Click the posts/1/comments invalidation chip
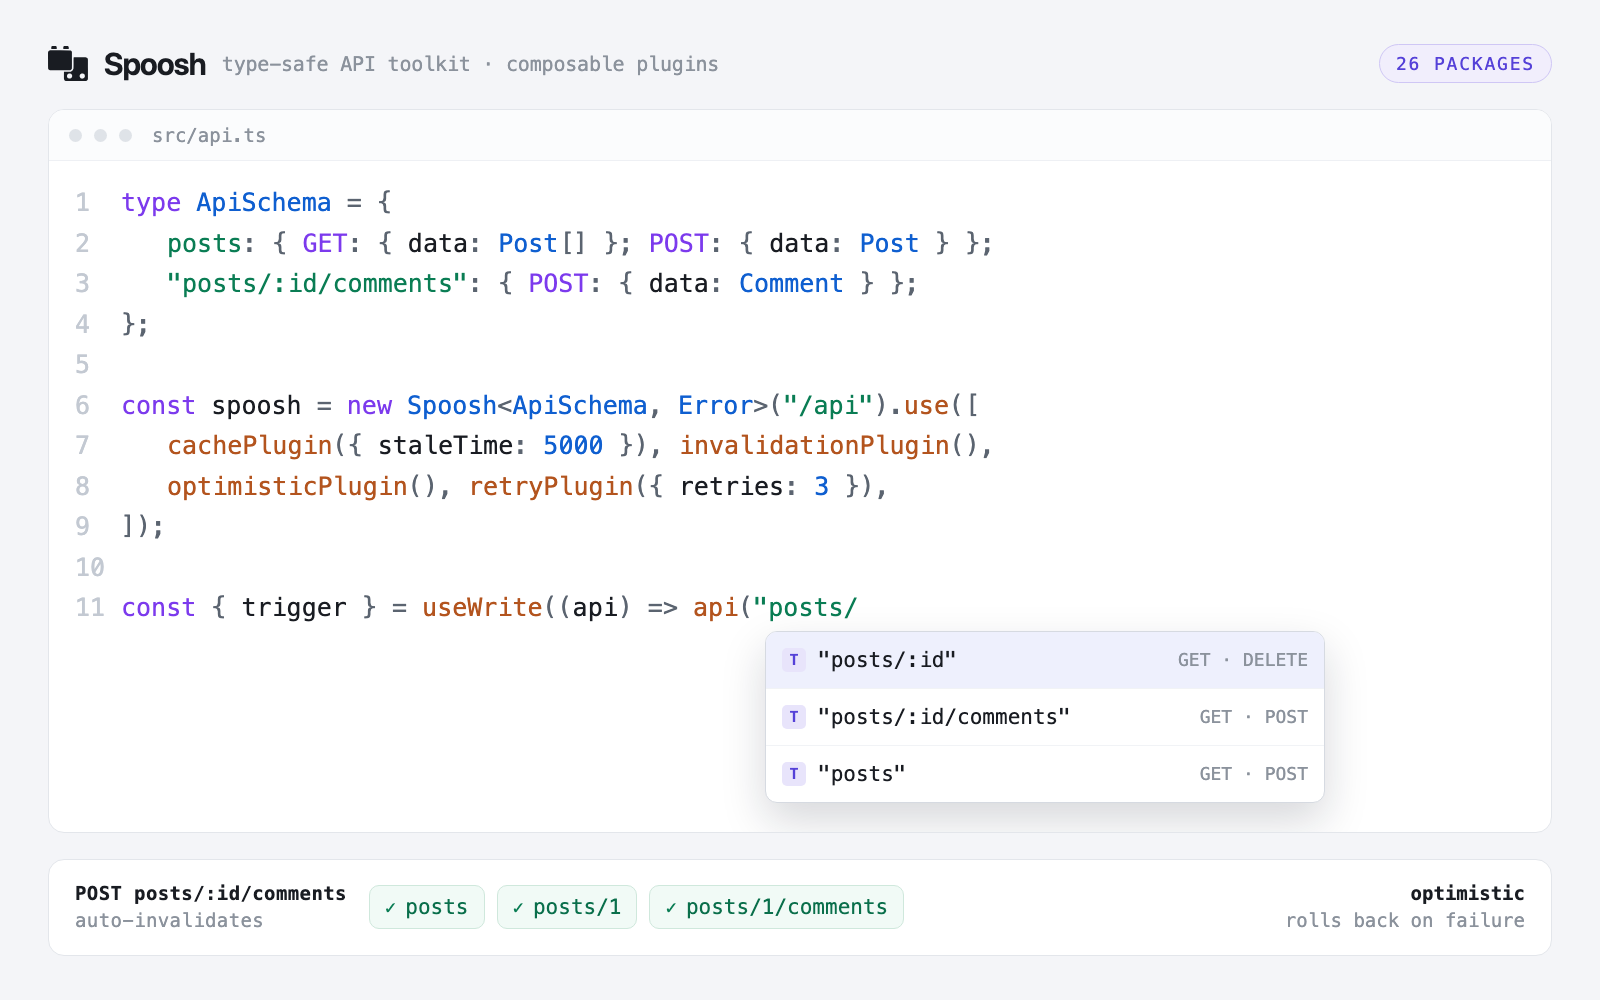 coord(776,907)
